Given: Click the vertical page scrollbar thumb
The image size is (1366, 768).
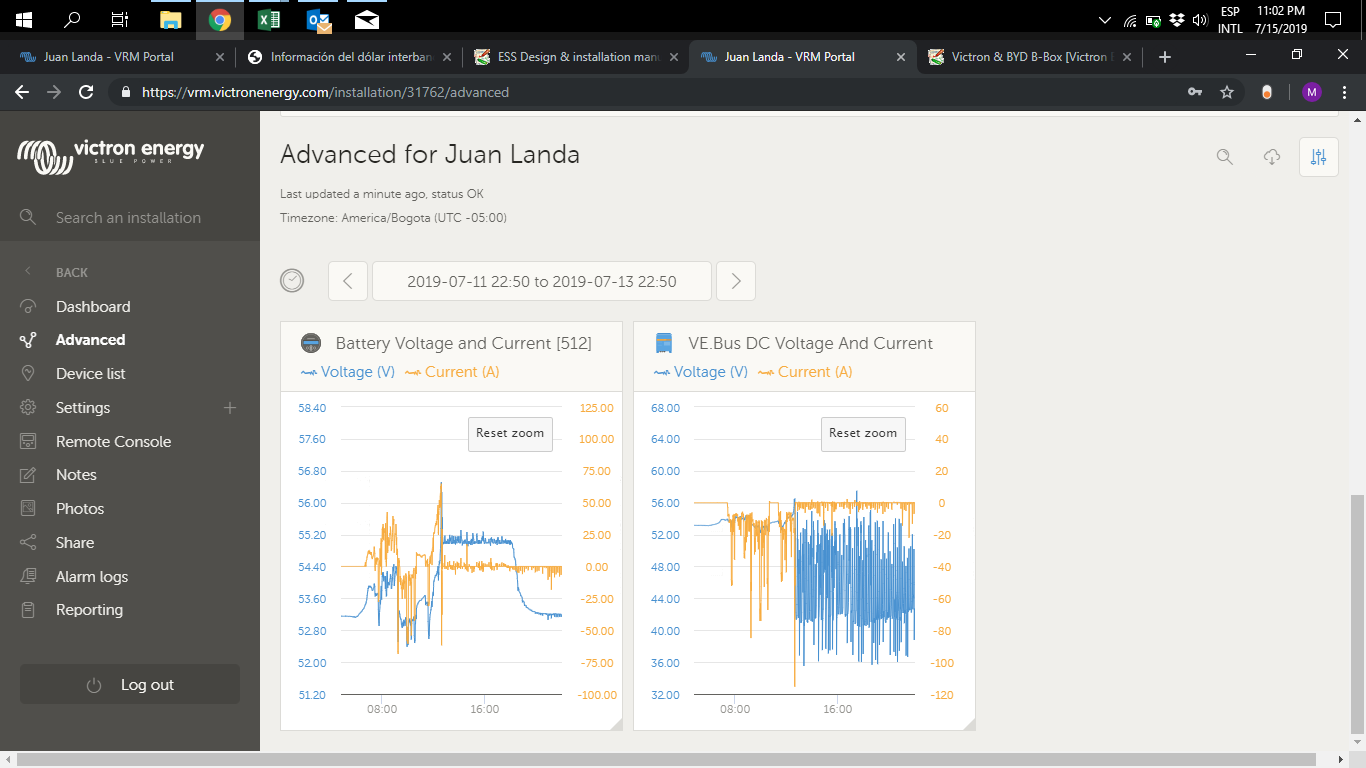Looking at the screenshot, I should point(1358,615).
